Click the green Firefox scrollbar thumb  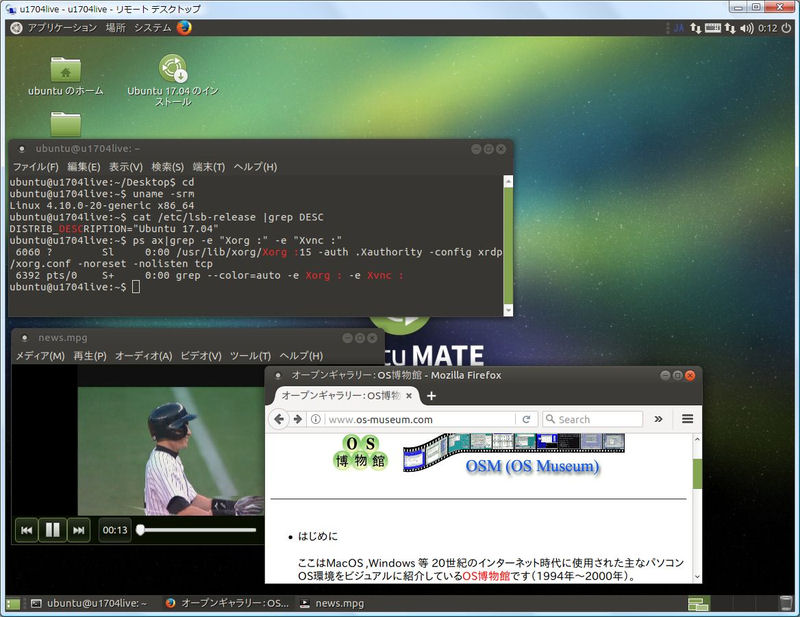tap(697, 474)
